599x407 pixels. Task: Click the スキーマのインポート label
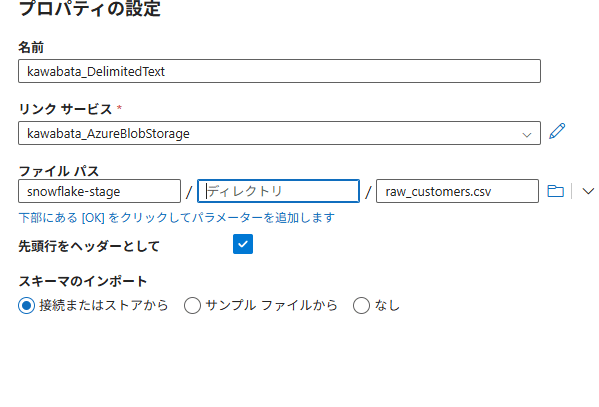click(x=83, y=281)
